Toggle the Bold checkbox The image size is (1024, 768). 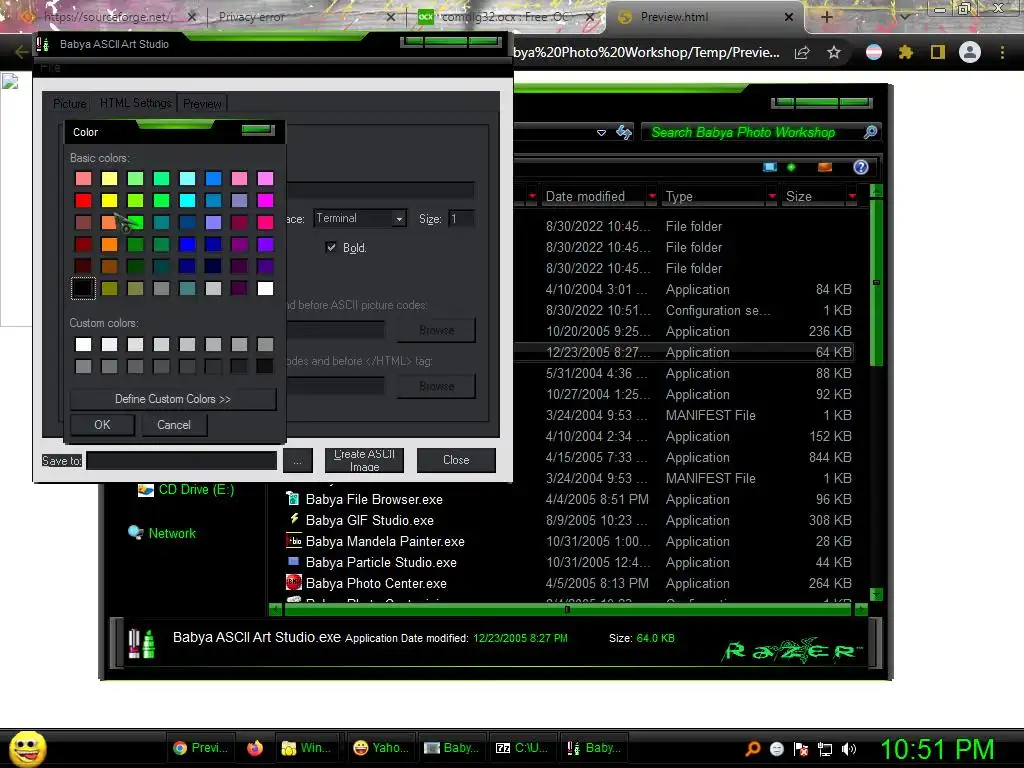click(331, 247)
